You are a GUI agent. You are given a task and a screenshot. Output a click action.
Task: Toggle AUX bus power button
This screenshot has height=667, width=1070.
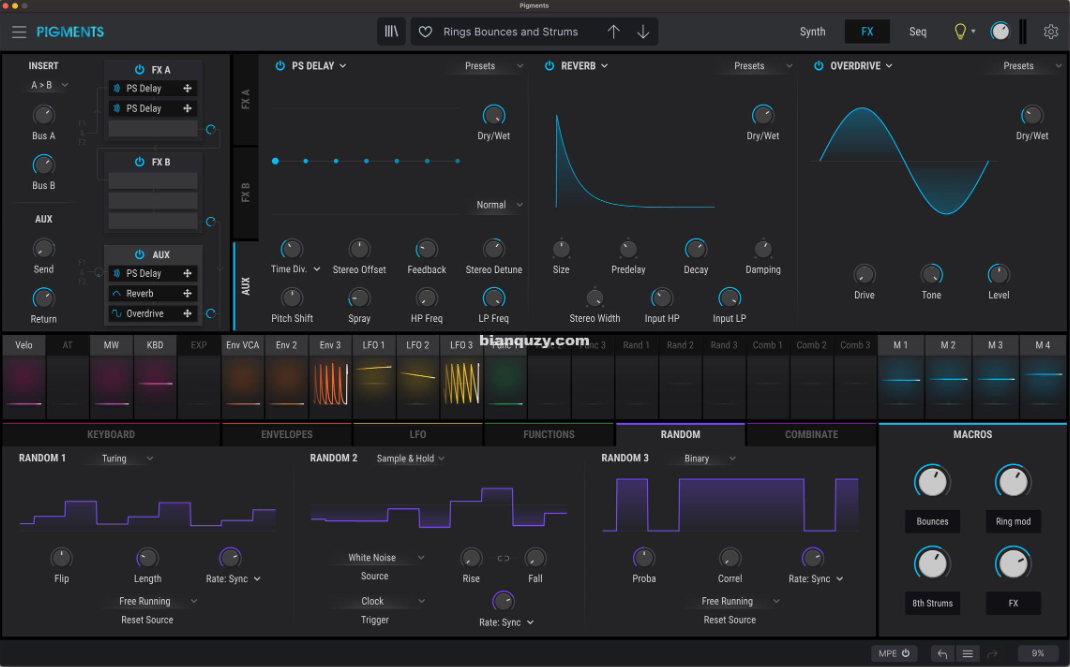point(139,255)
